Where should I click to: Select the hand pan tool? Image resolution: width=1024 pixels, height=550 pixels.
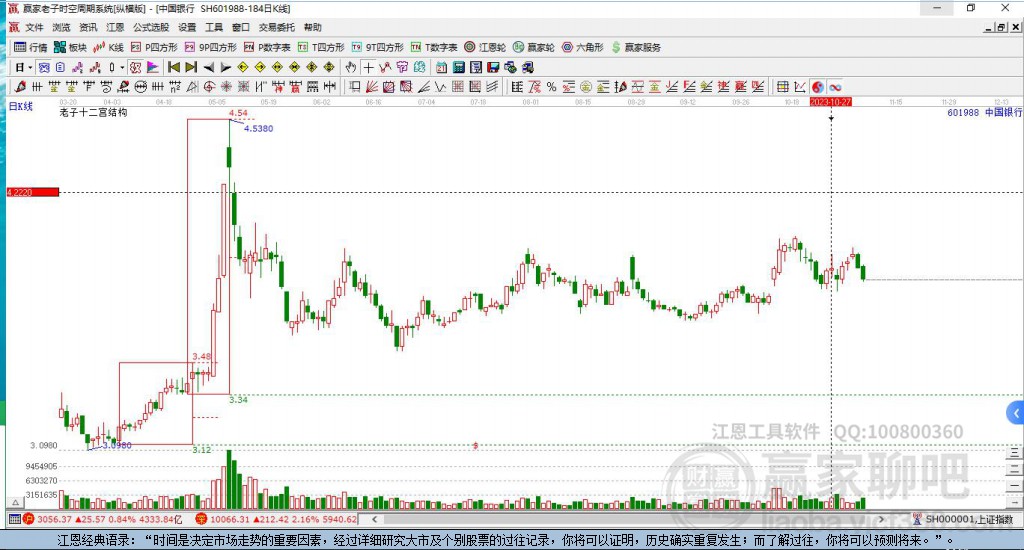[351, 67]
